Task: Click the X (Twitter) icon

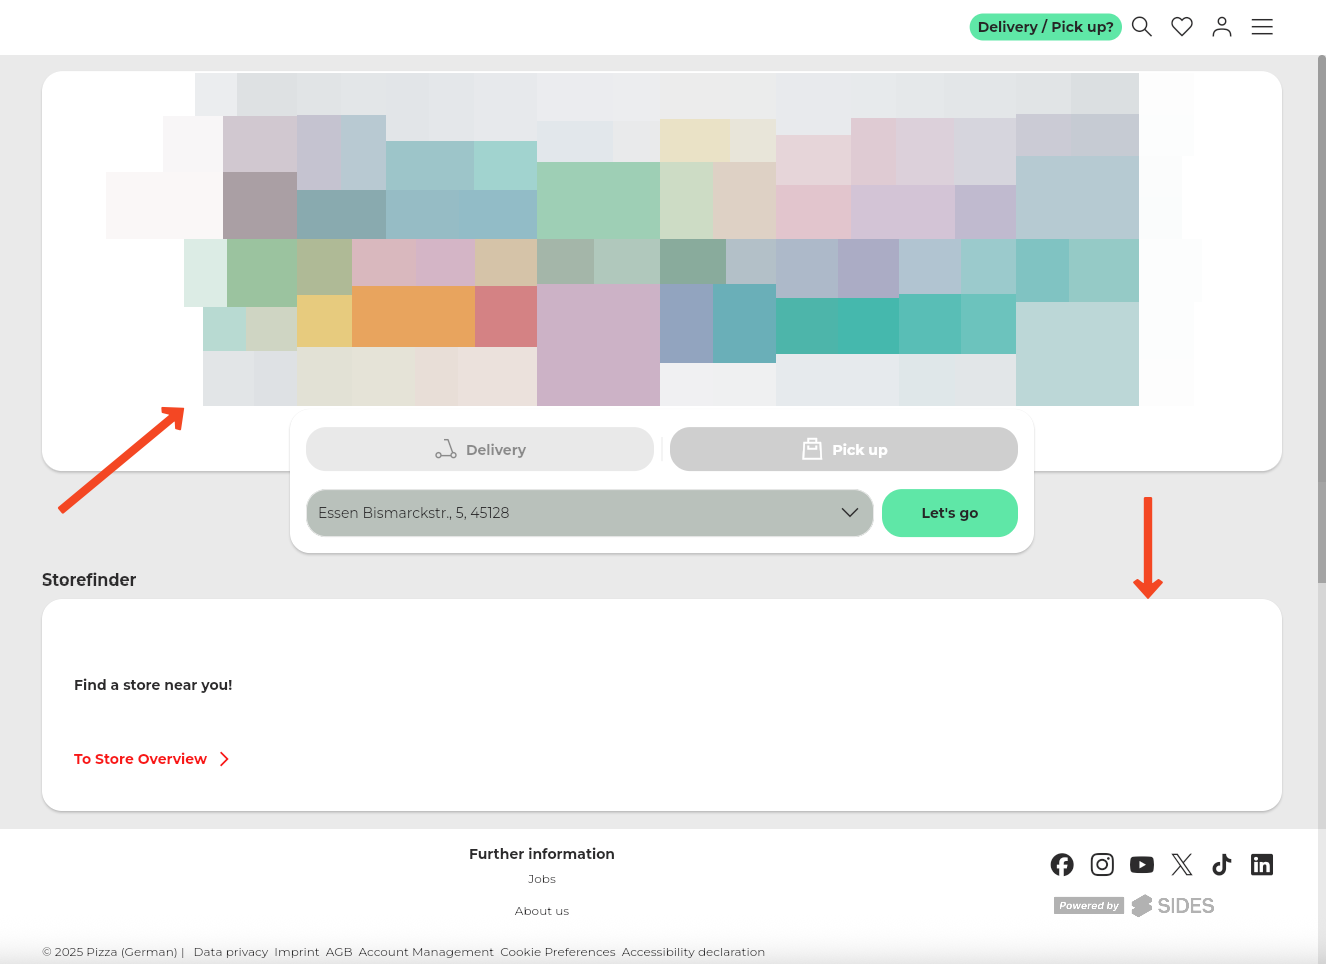Action: (x=1182, y=864)
